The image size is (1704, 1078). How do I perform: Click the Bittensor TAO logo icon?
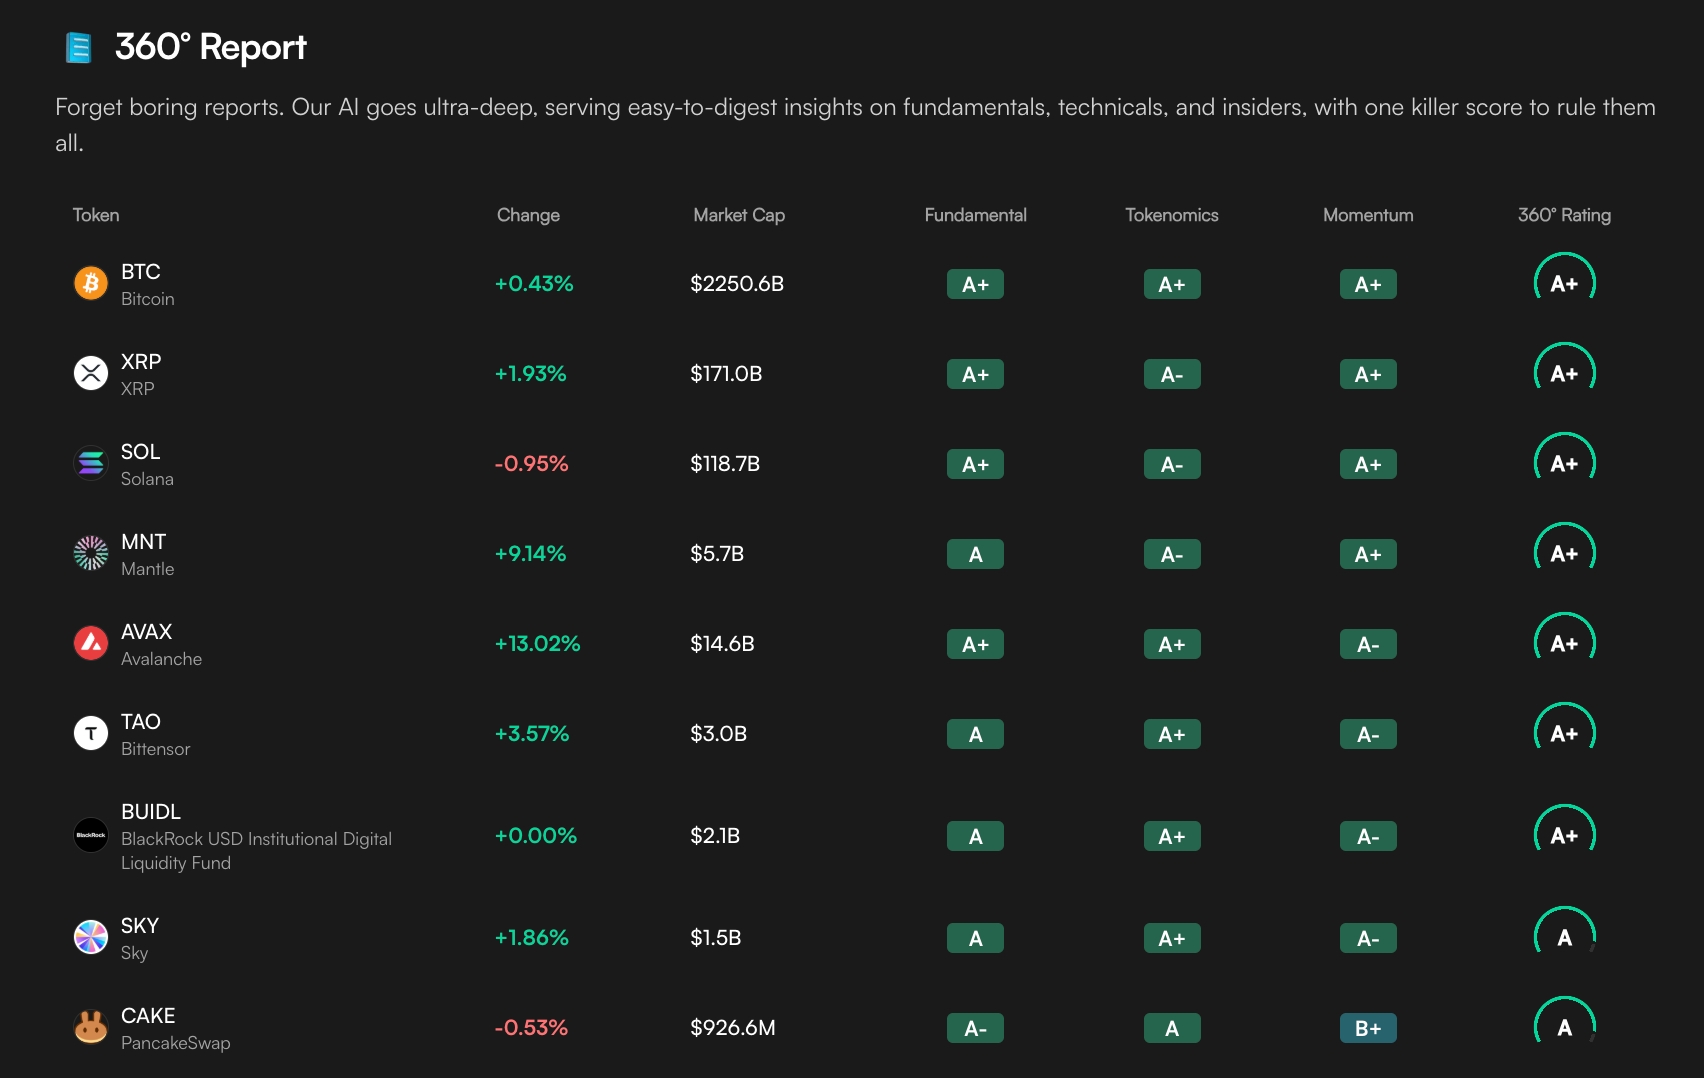pyautogui.click(x=91, y=733)
